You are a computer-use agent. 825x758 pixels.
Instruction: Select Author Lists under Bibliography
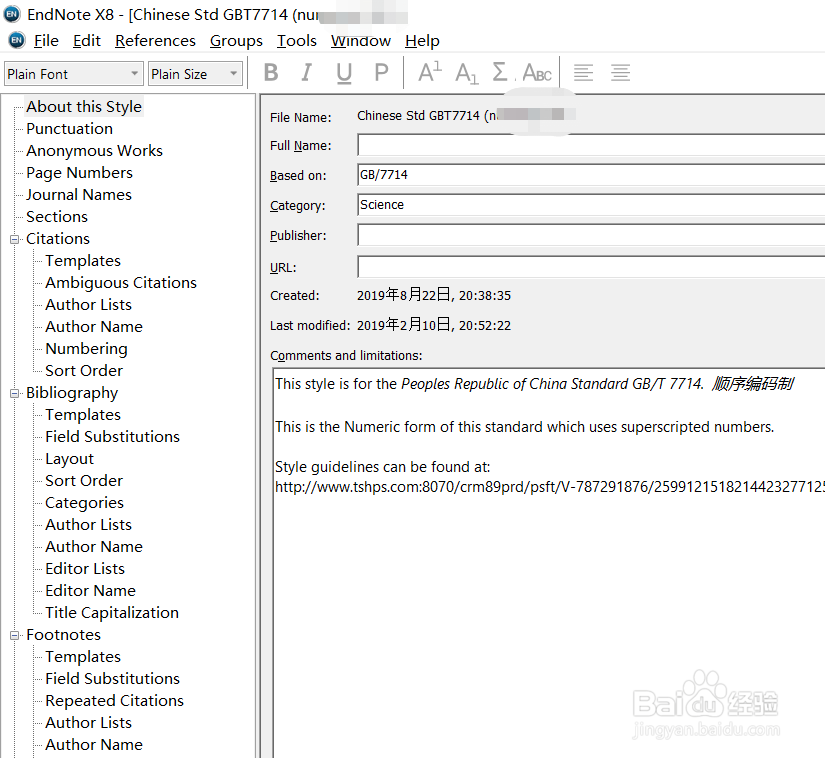(x=88, y=525)
